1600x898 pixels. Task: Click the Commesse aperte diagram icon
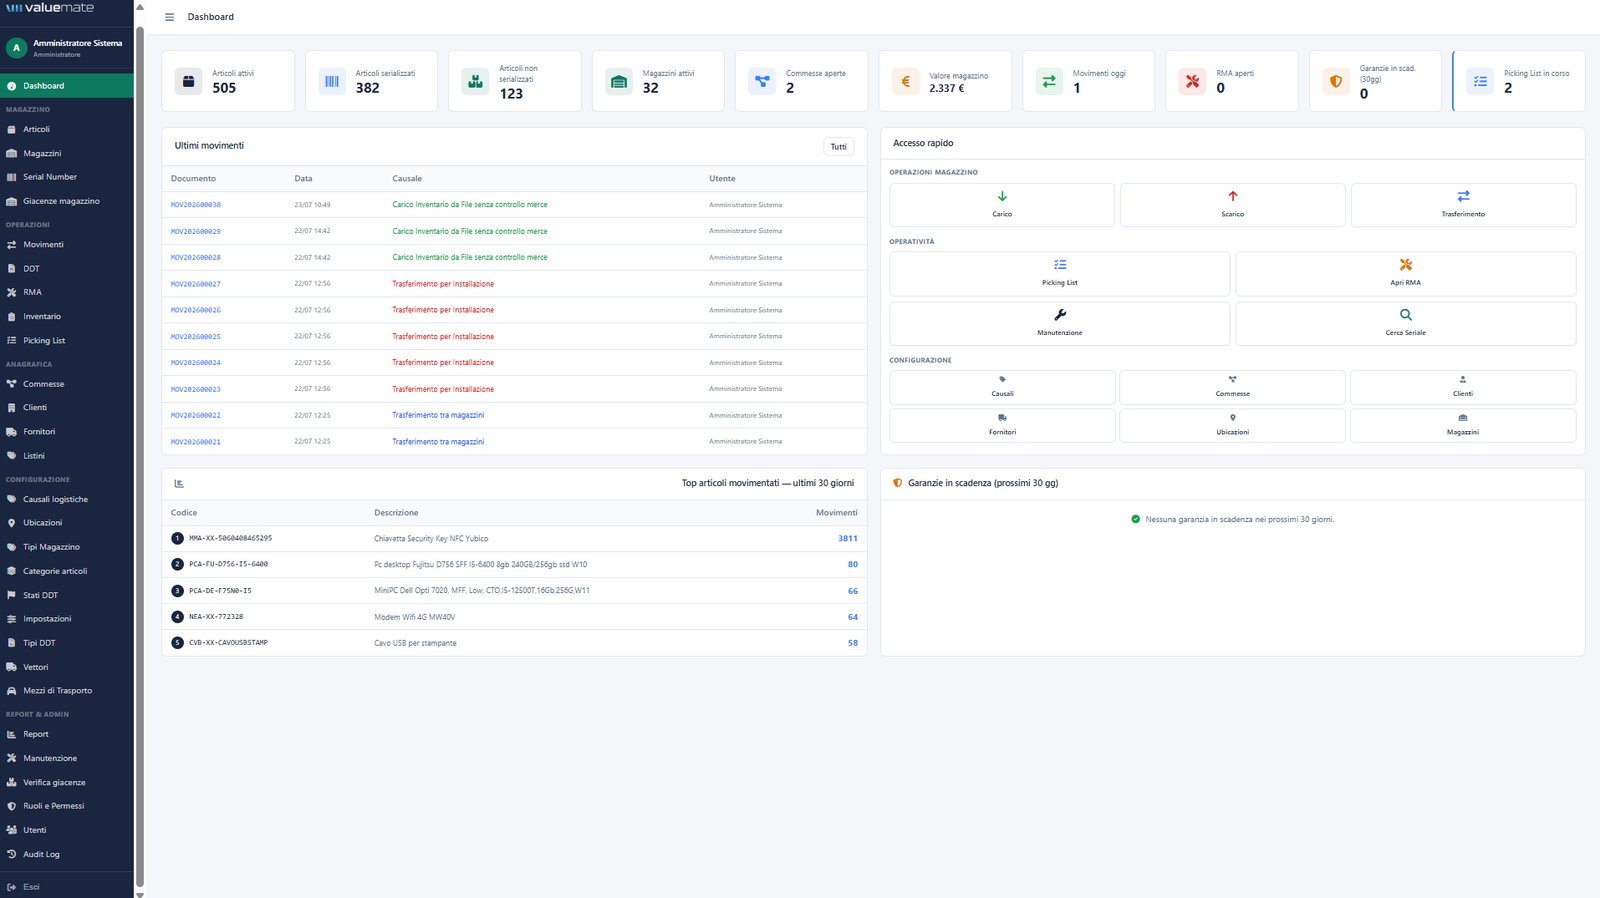pos(762,81)
